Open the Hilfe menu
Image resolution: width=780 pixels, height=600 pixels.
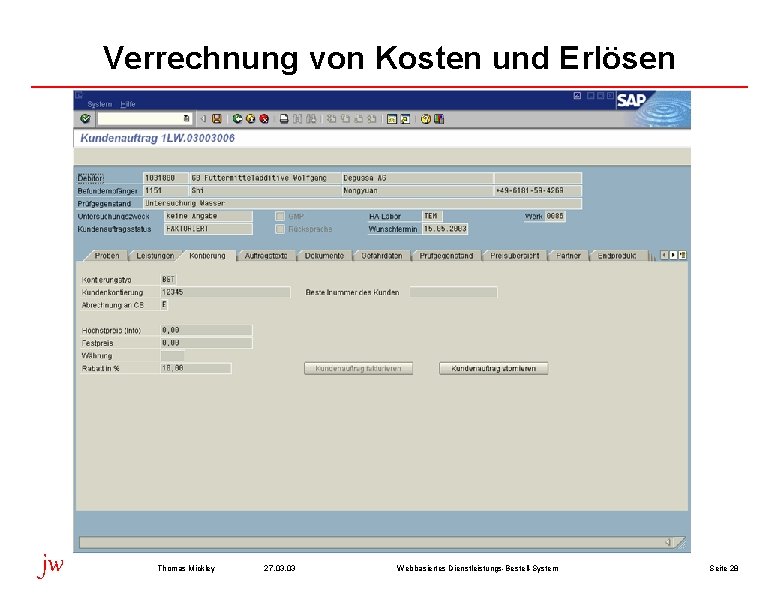pos(128,104)
